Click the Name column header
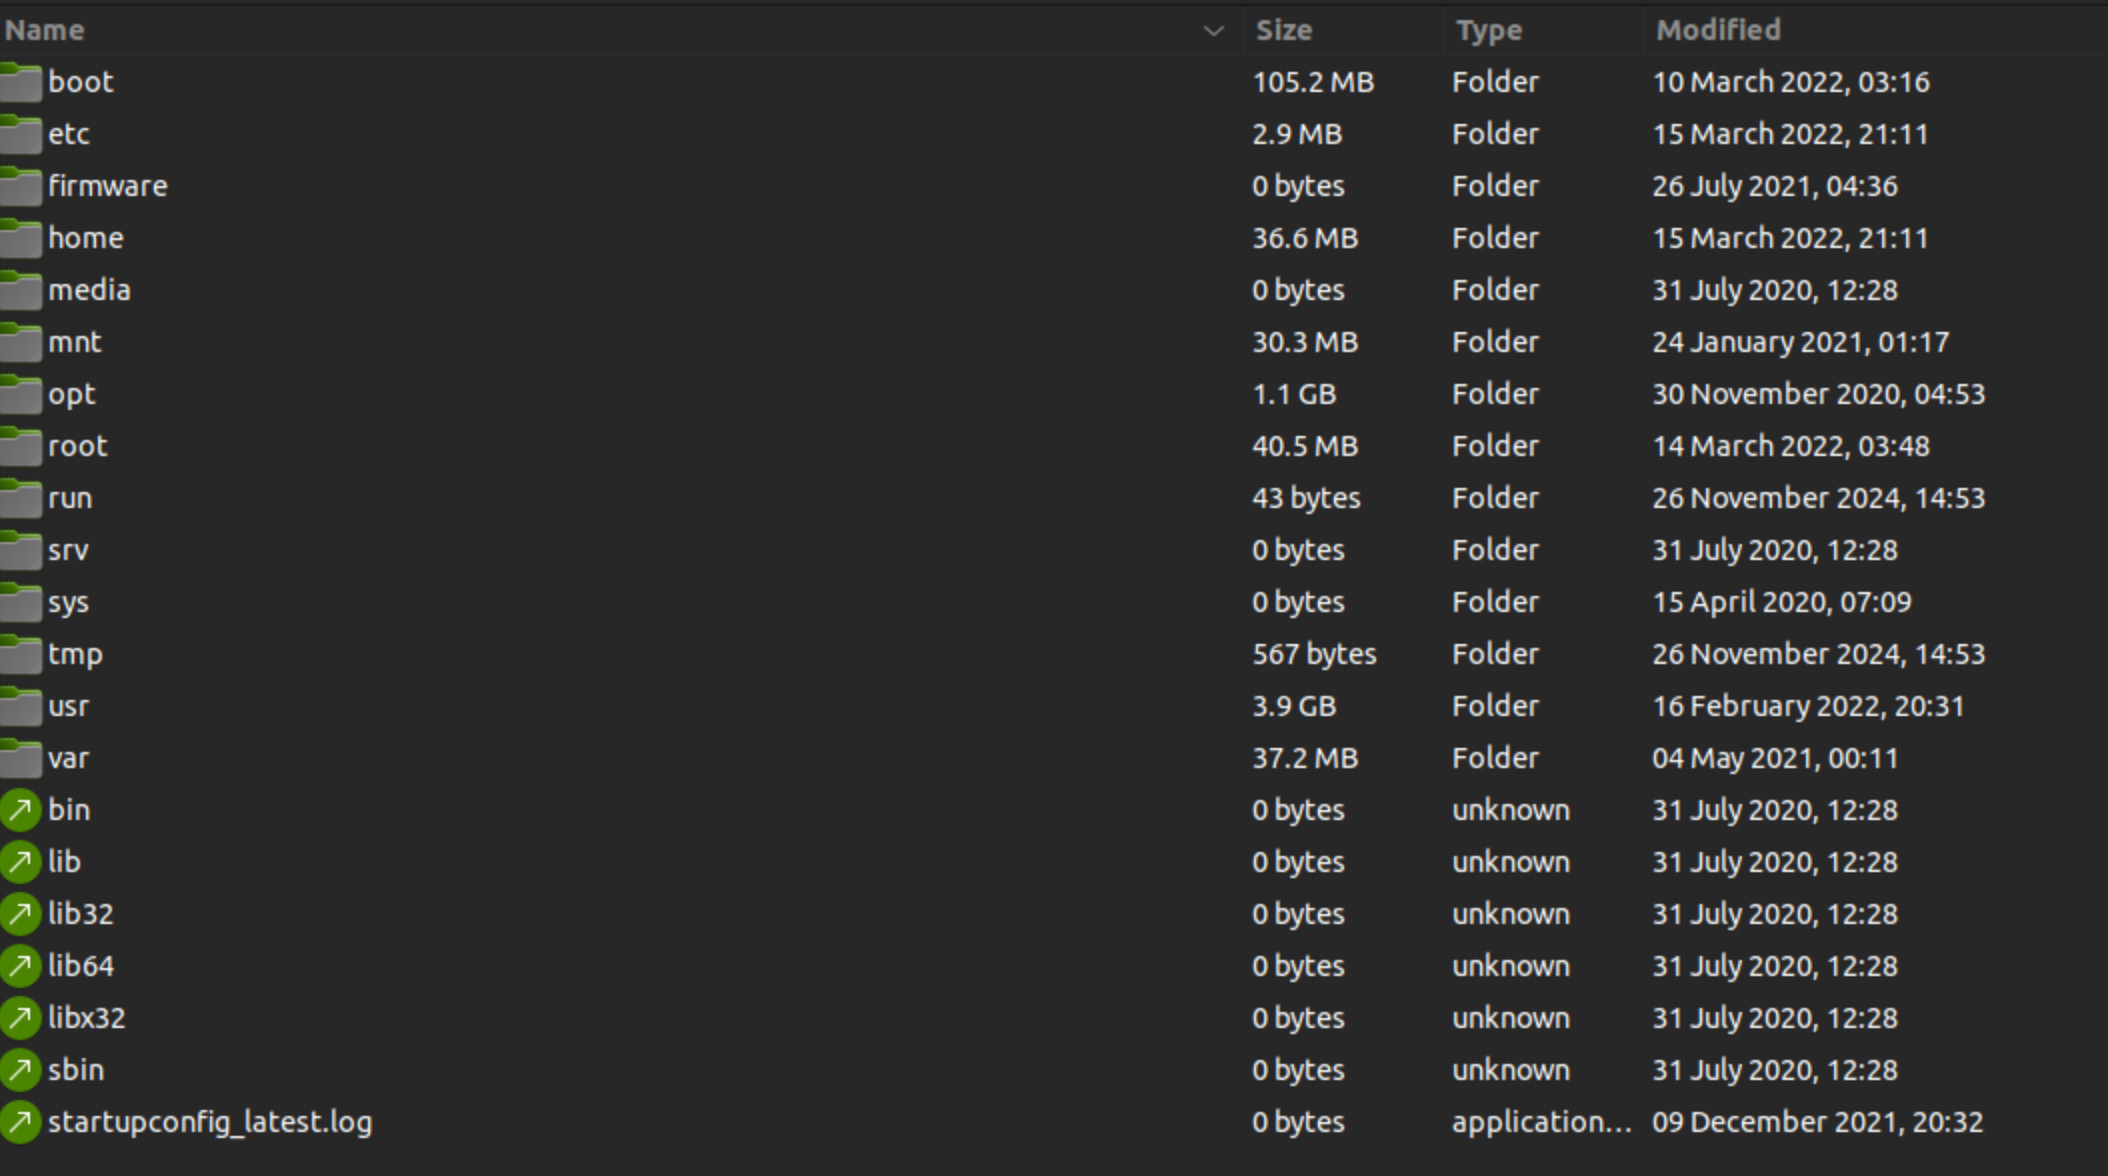The width and height of the screenshot is (2108, 1176). coord(44,30)
